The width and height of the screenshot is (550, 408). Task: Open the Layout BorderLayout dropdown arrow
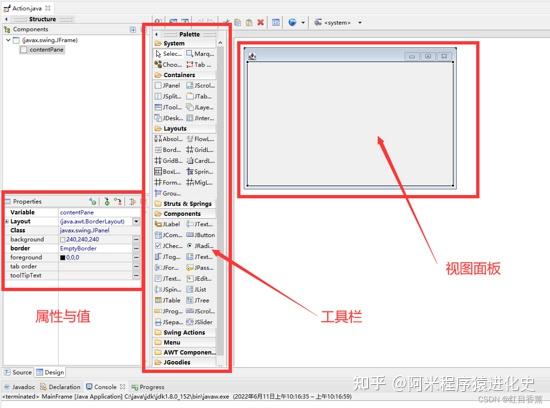[x=136, y=221]
